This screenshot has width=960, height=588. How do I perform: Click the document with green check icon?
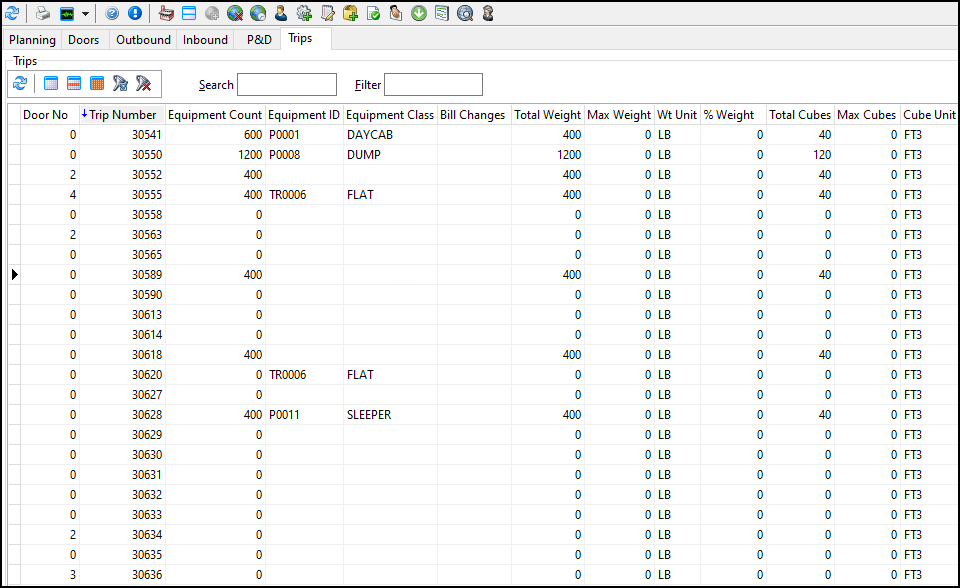pyautogui.click(x=373, y=13)
